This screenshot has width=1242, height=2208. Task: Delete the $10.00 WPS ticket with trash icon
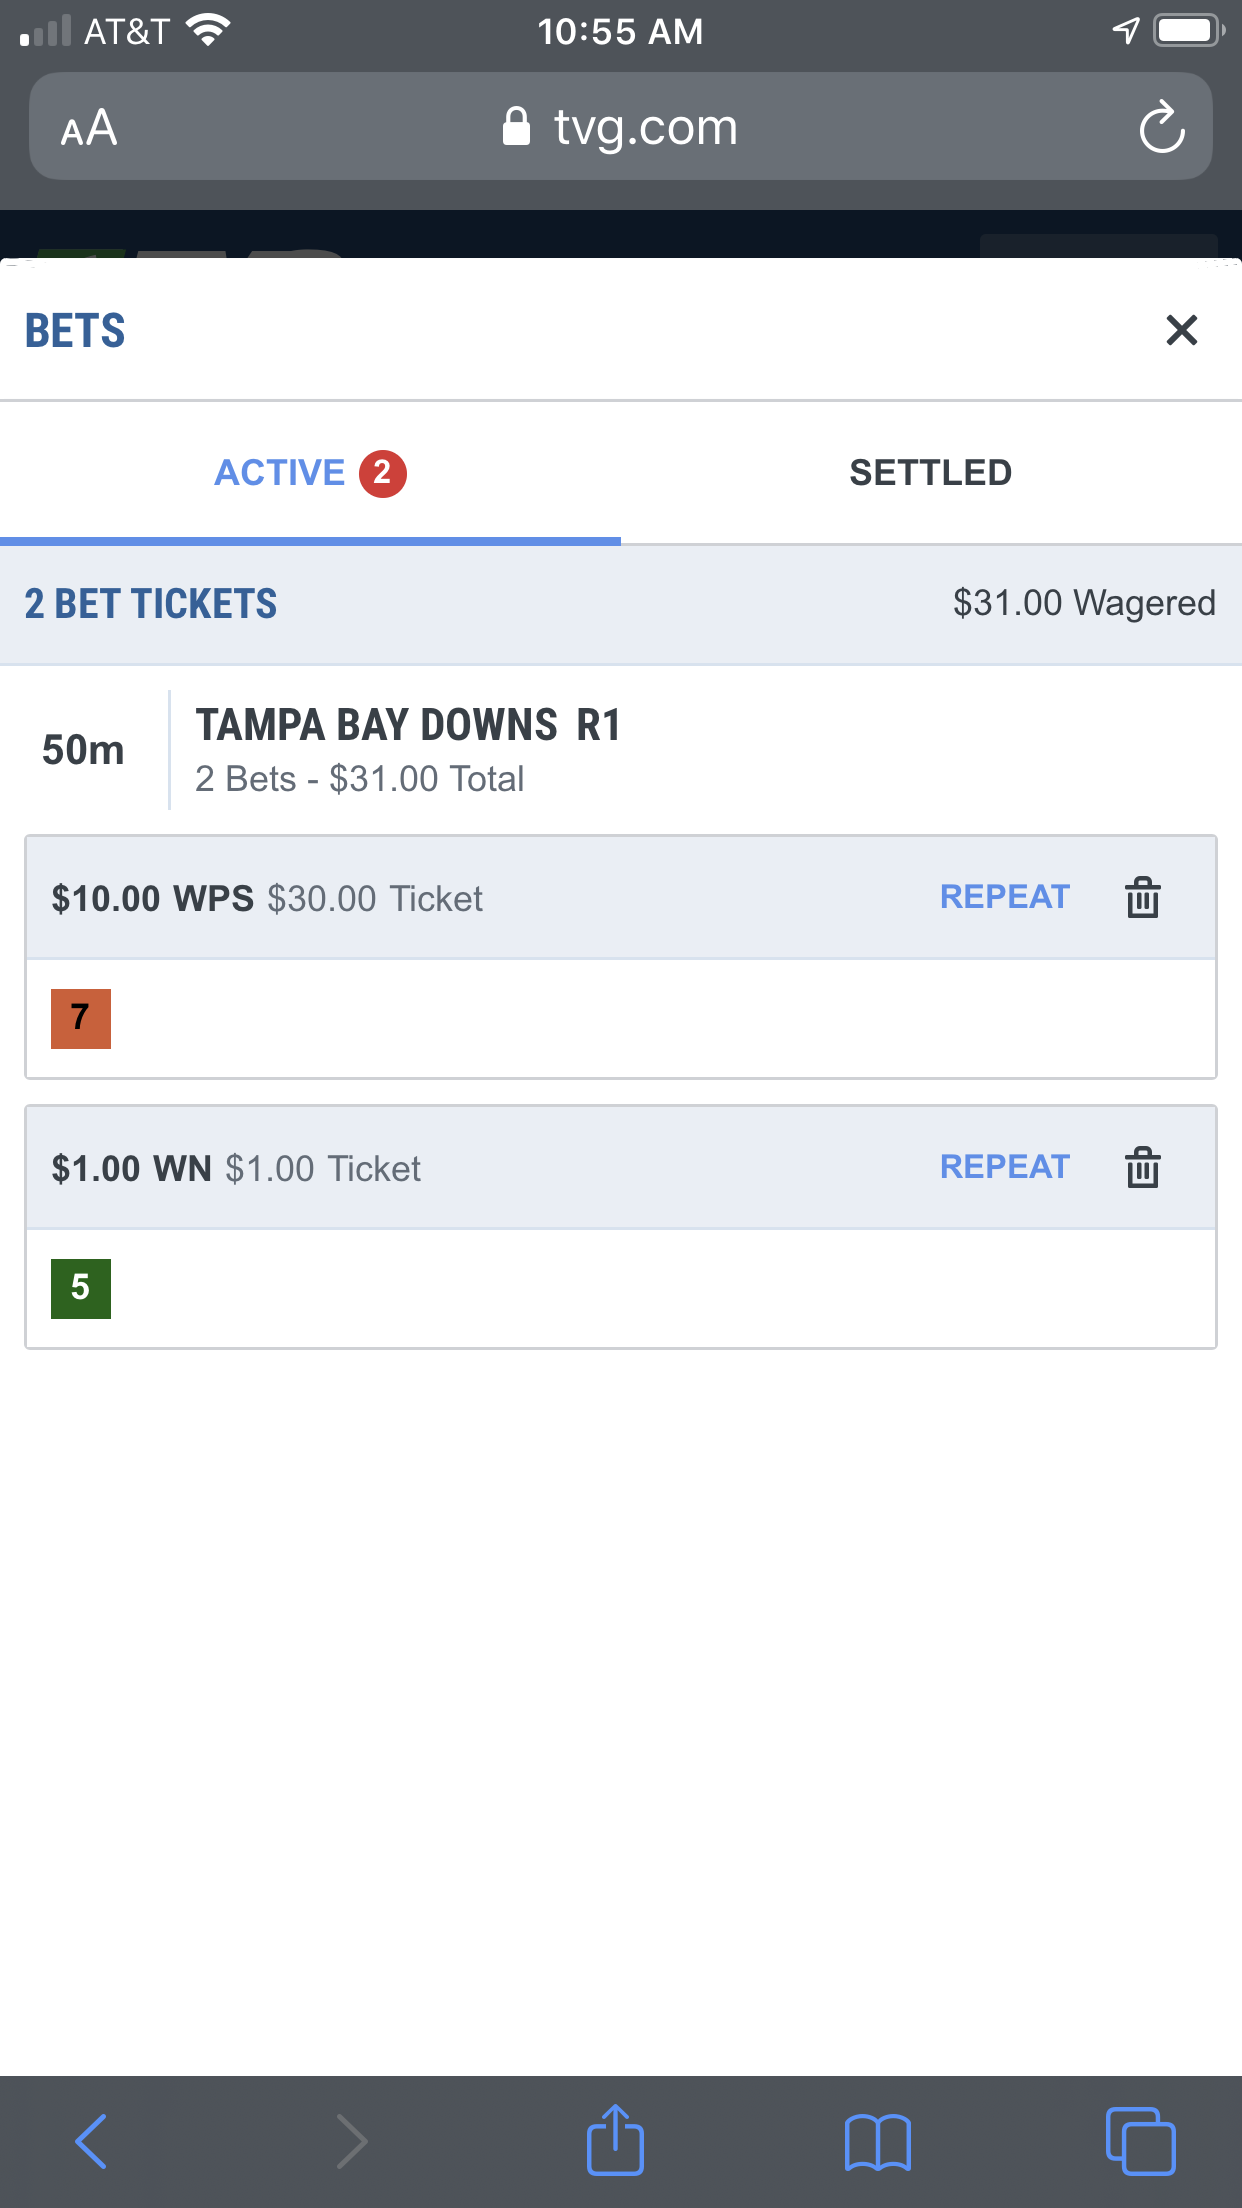coord(1142,897)
